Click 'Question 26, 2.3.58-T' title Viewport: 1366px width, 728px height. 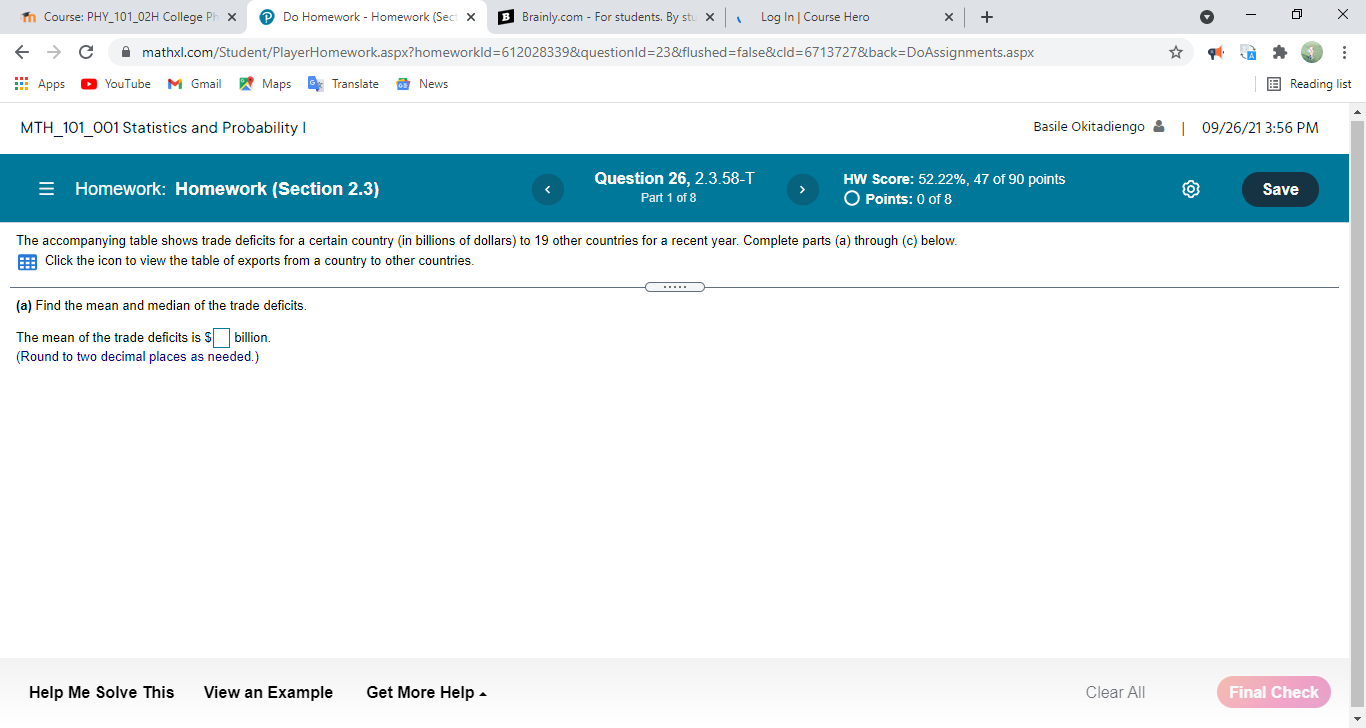674,178
